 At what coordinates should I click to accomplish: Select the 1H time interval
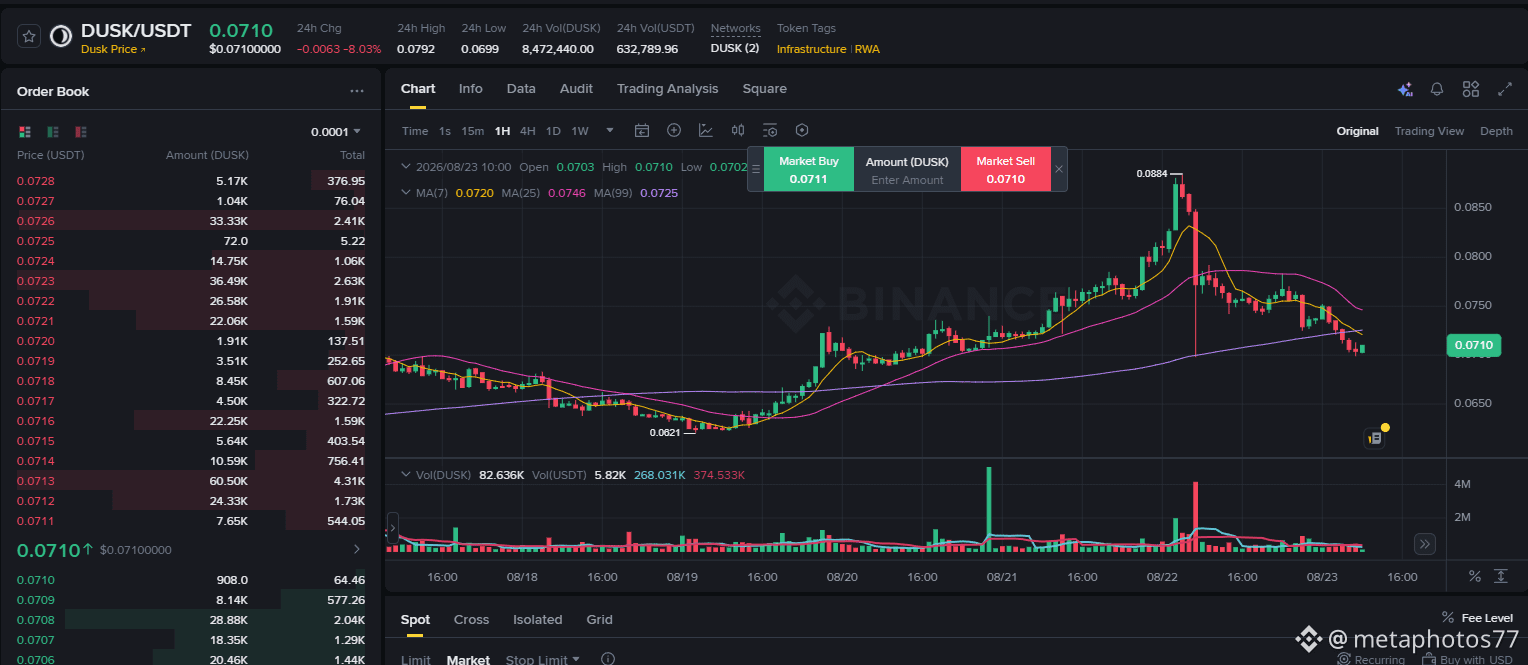coord(502,131)
